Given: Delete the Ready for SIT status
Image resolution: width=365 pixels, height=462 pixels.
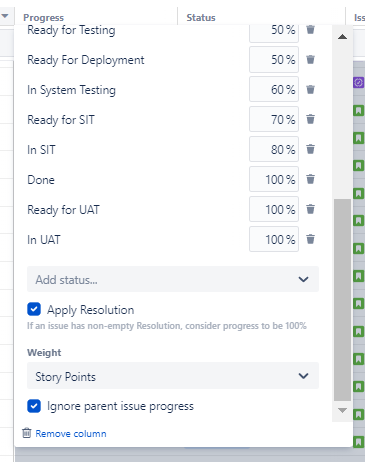Looking at the screenshot, I should pos(310,119).
